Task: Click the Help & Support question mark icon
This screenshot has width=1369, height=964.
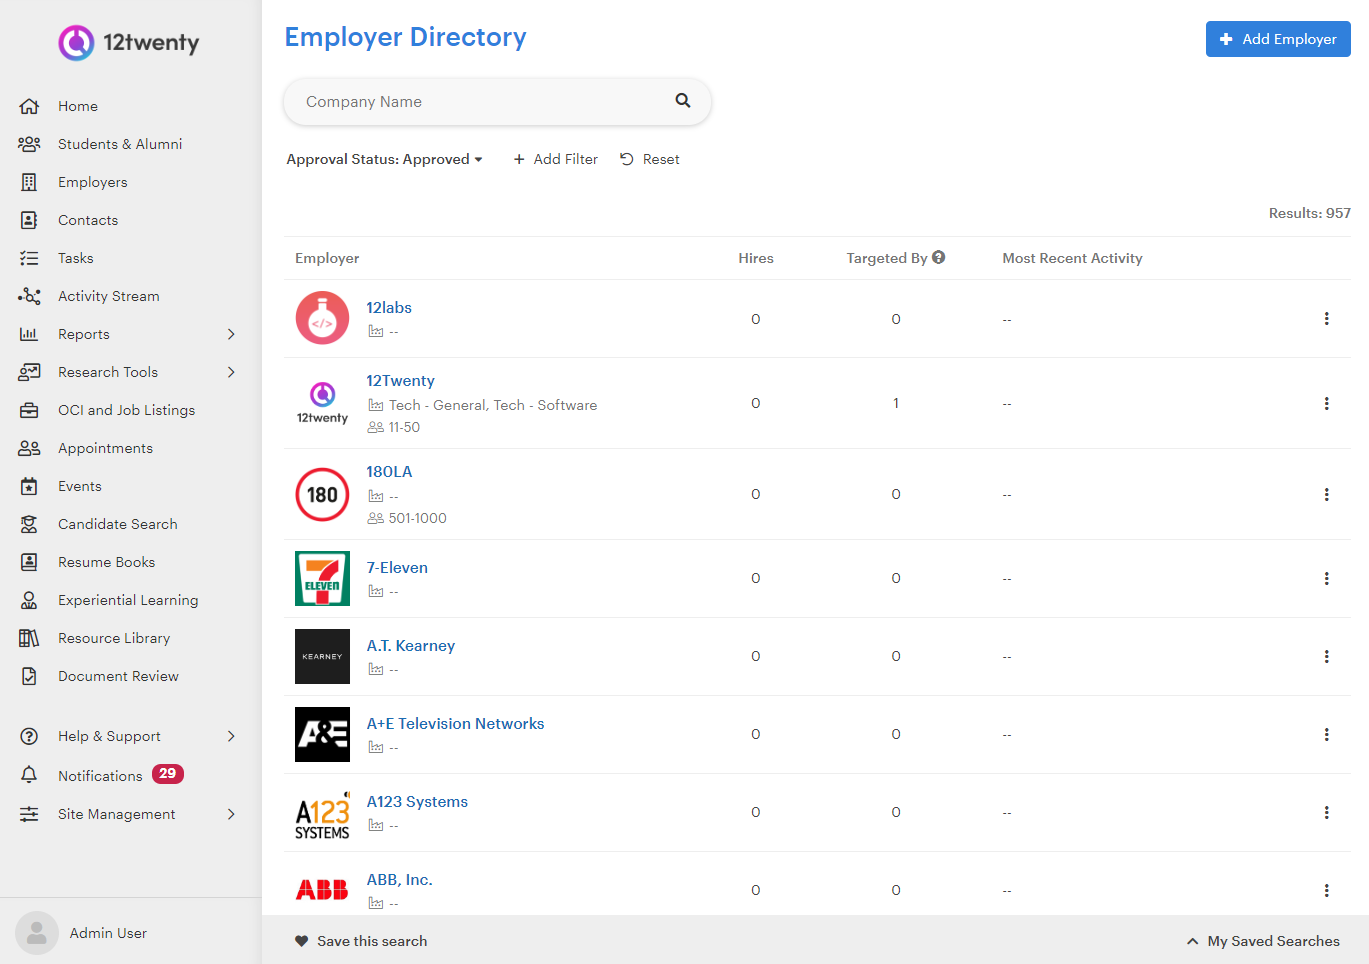Action: [x=29, y=736]
